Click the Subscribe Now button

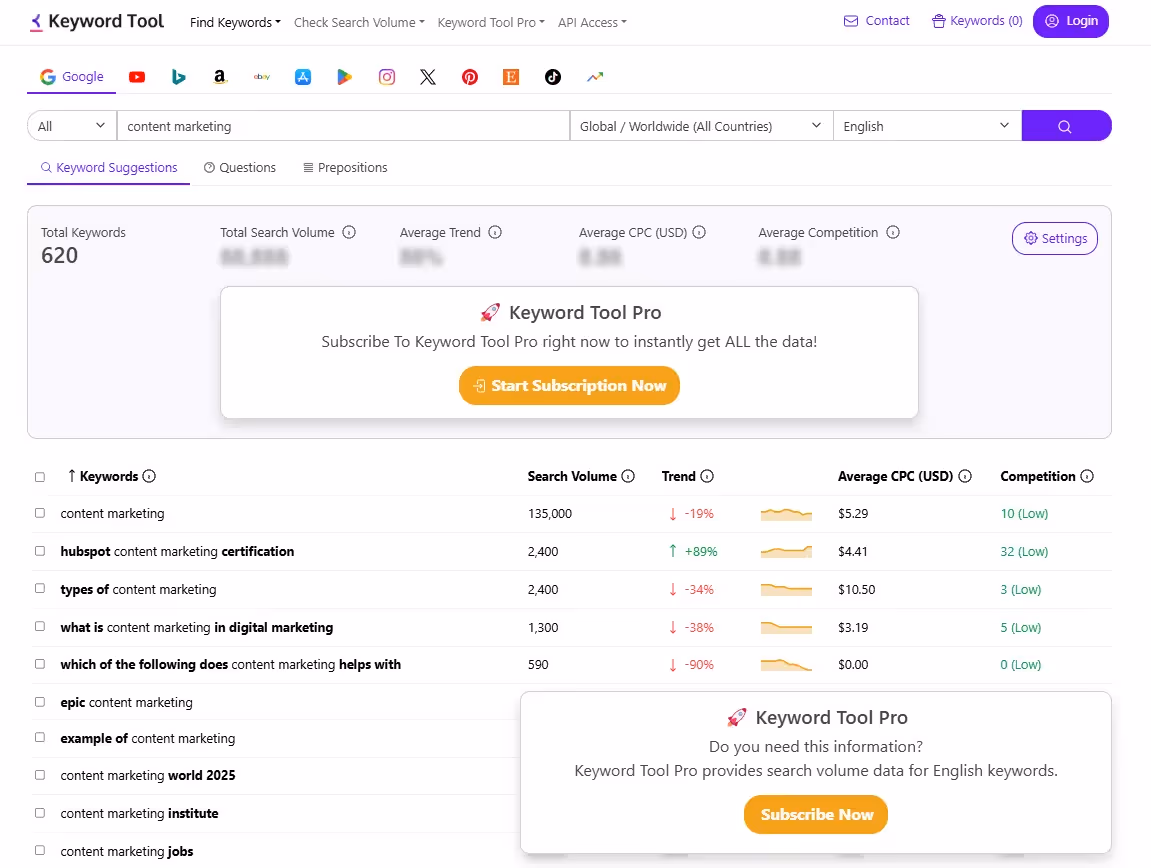(x=816, y=814)
